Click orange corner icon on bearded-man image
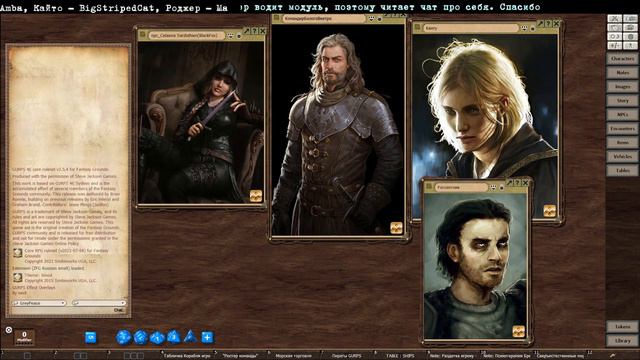Image resolution: width=640 pixels, height=360 pixels. (396, 228)
